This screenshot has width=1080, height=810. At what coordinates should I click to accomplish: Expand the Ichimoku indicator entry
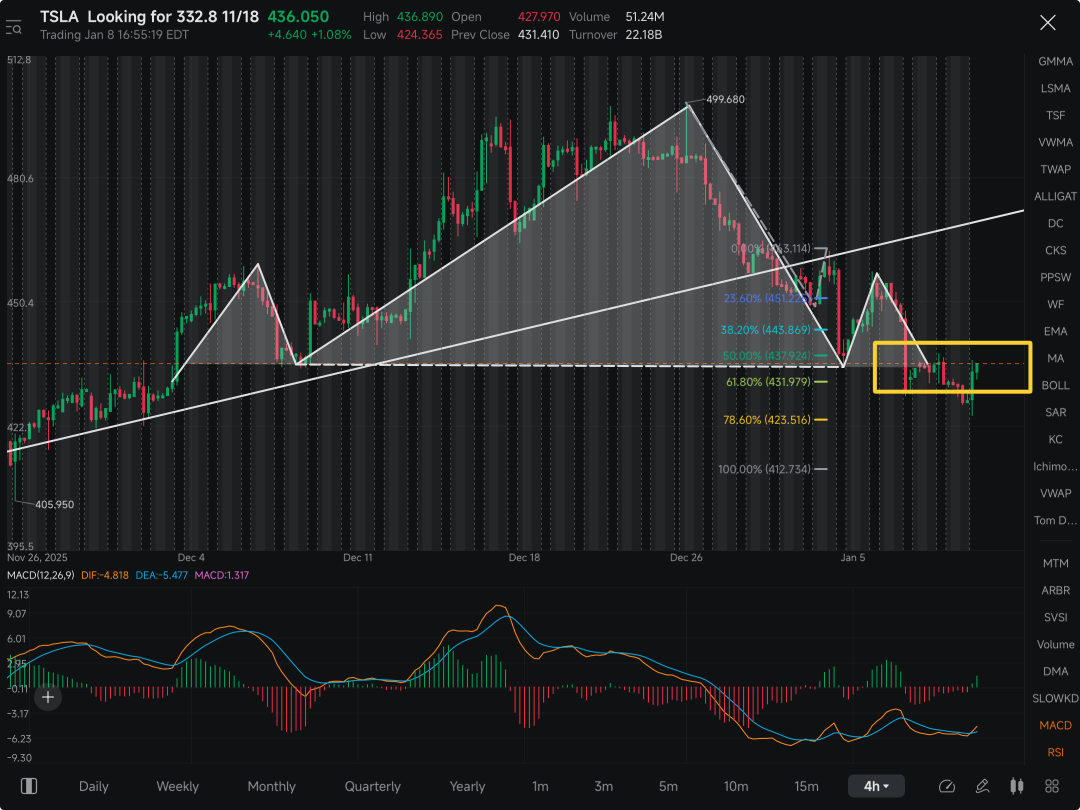(1055, 466)
